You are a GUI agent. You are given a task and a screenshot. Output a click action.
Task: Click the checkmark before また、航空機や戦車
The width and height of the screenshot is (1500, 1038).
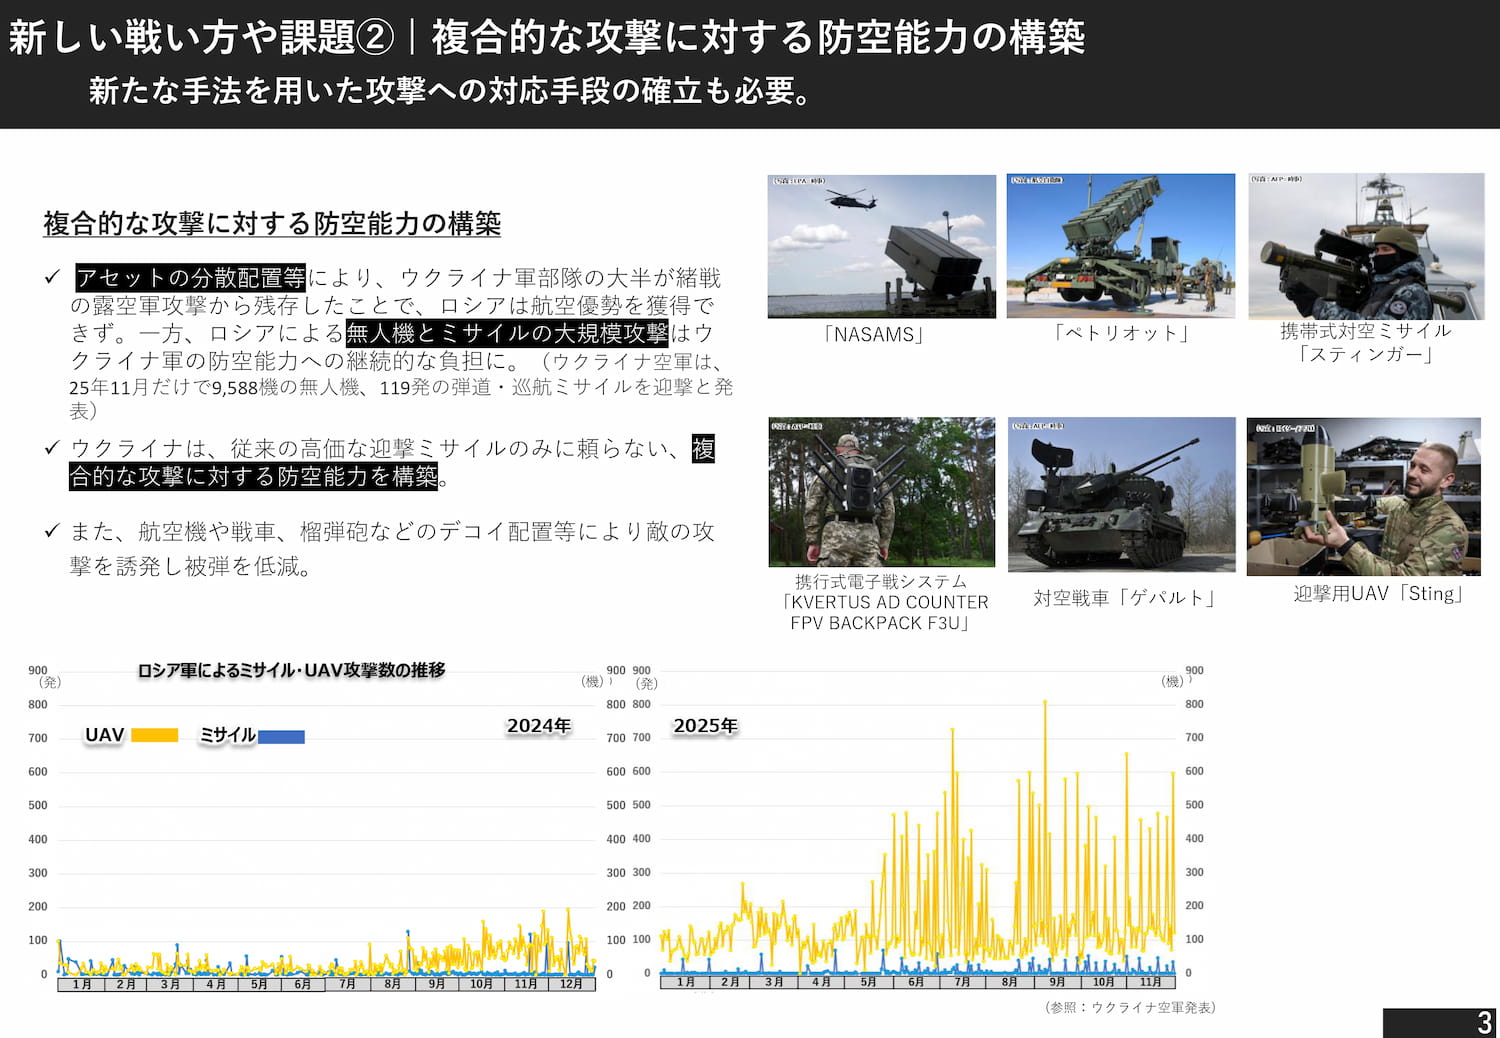pyautogui.click(x=52, y=531)
